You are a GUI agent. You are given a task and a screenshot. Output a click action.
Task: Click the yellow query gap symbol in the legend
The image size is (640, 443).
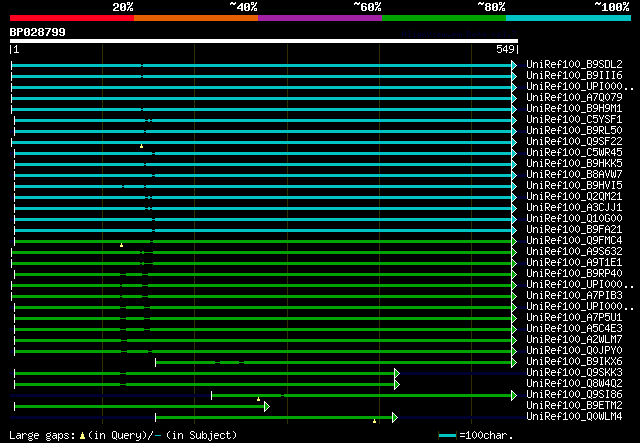tap(82, 436)
